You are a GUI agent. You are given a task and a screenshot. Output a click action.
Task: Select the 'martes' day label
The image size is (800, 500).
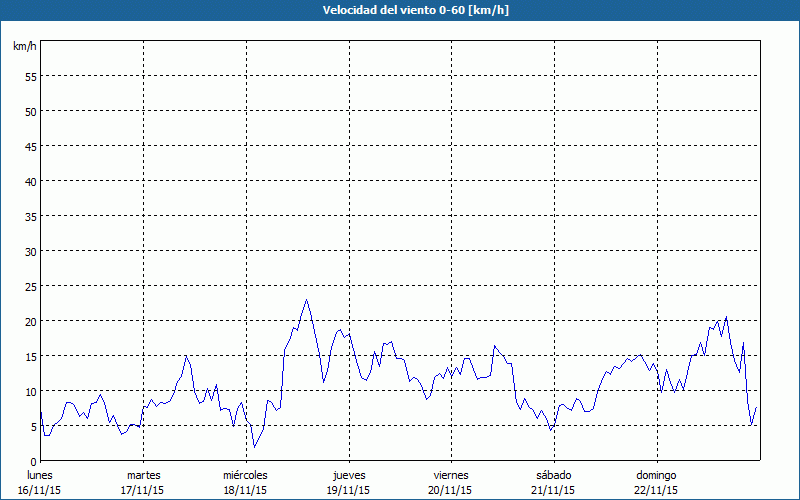tap(143, 475)
